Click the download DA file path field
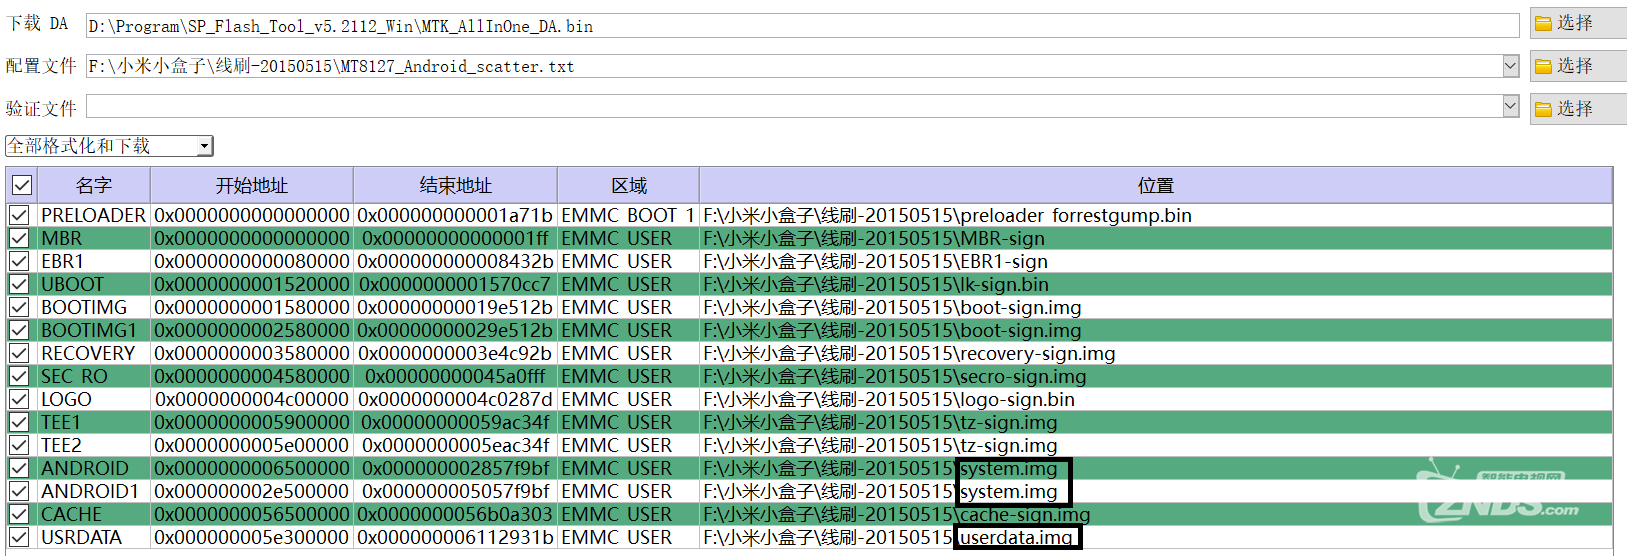1627x556 pixels. pos(800,26)
